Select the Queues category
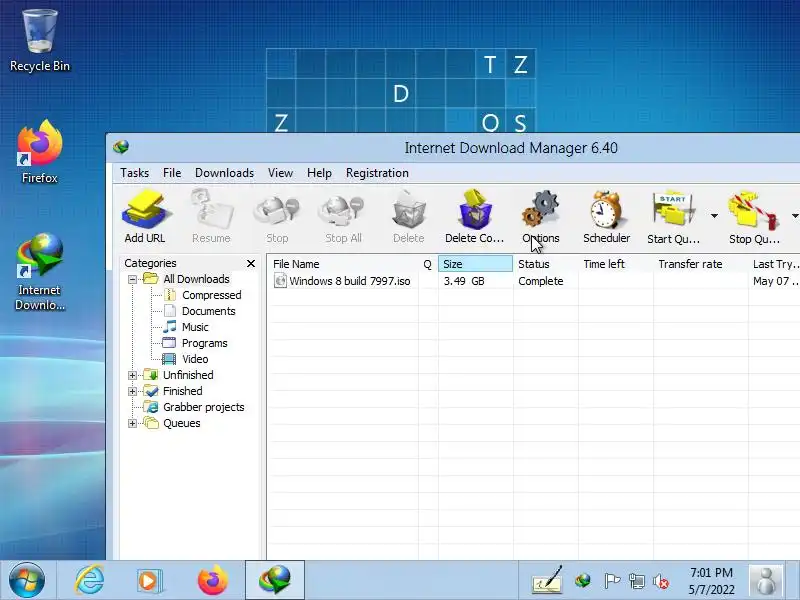The width and height of the screenshot is (800, 600). click(x=181, y=423)
